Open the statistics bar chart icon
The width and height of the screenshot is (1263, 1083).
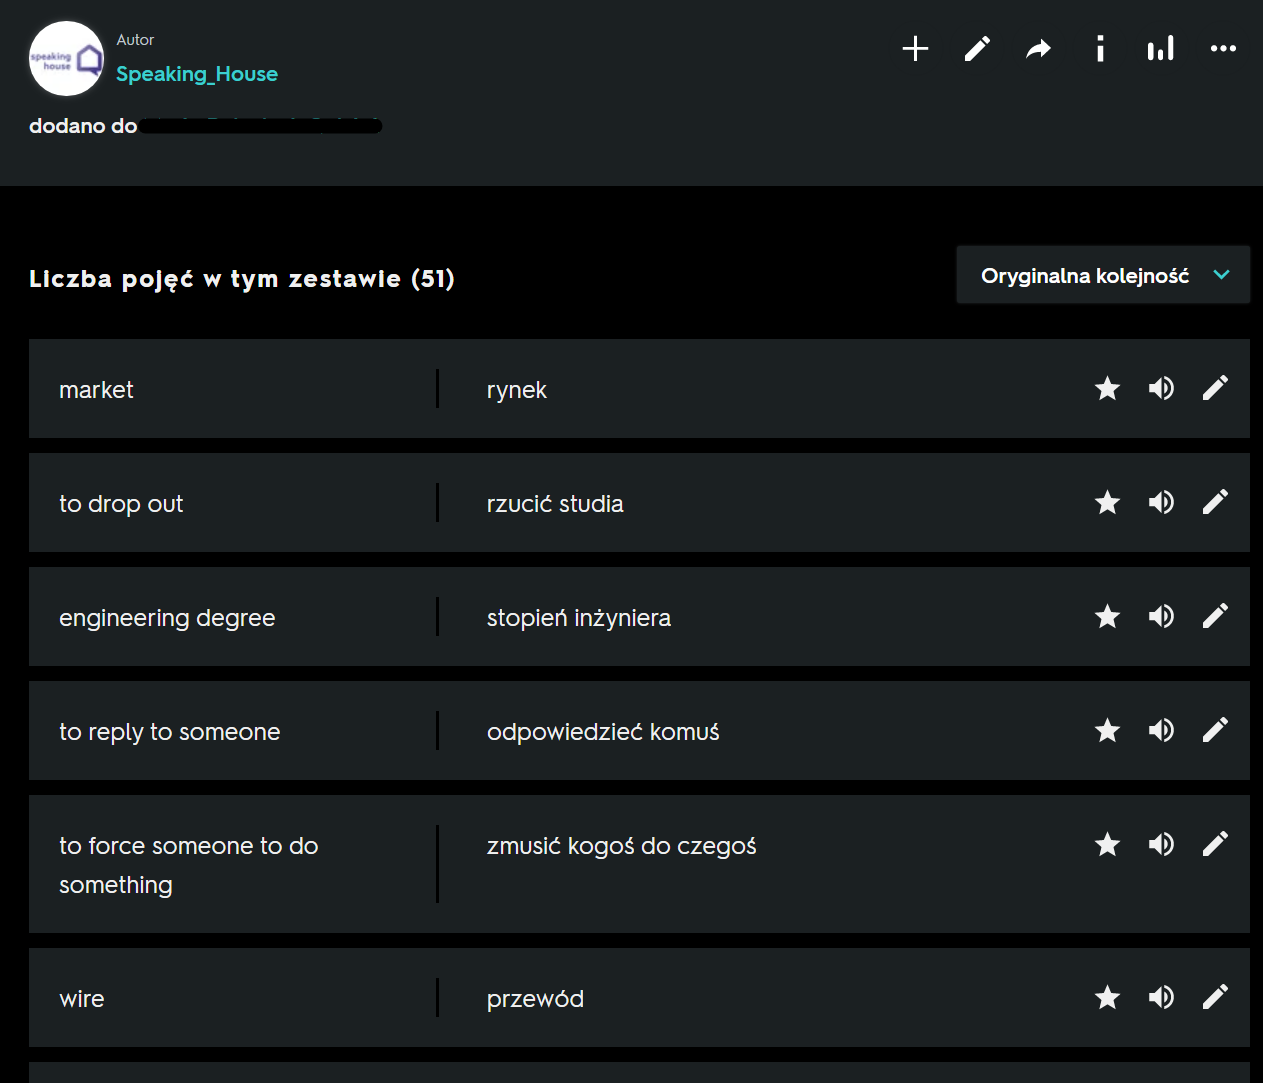coord(1161,49)
